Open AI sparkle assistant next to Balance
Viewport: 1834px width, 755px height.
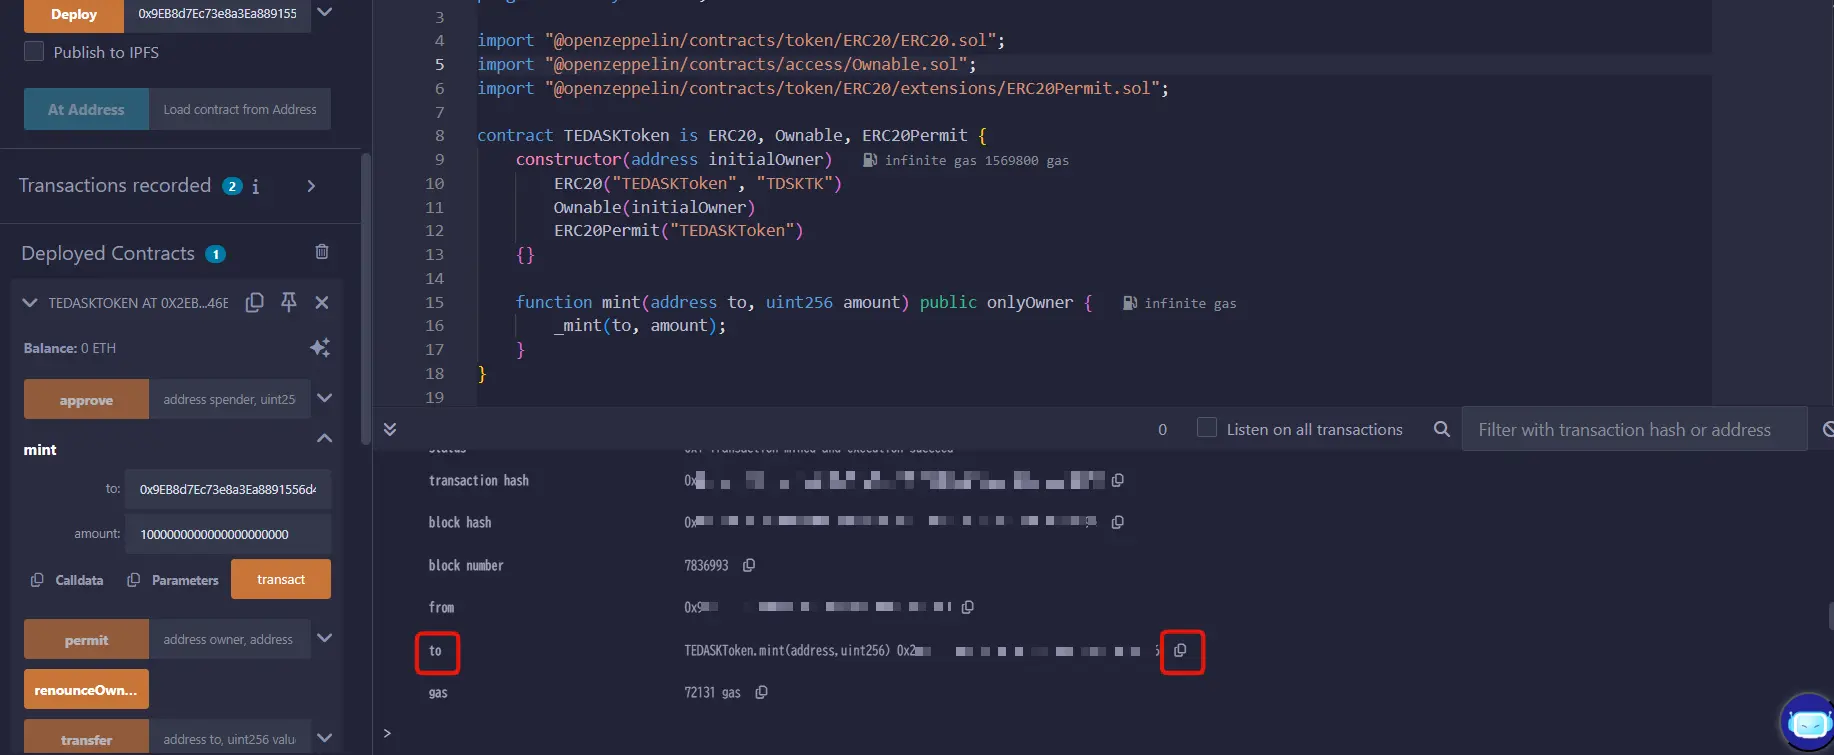coord(320,347)
